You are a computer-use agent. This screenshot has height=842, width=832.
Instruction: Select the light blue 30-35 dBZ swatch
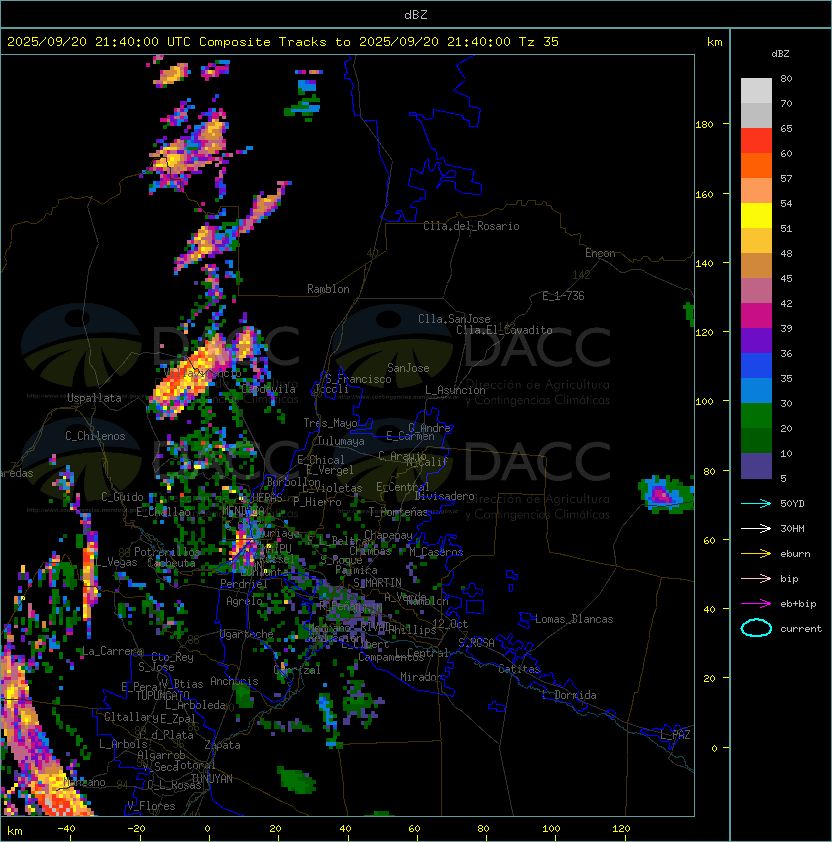pyautogui.click(x=756, y=391)
